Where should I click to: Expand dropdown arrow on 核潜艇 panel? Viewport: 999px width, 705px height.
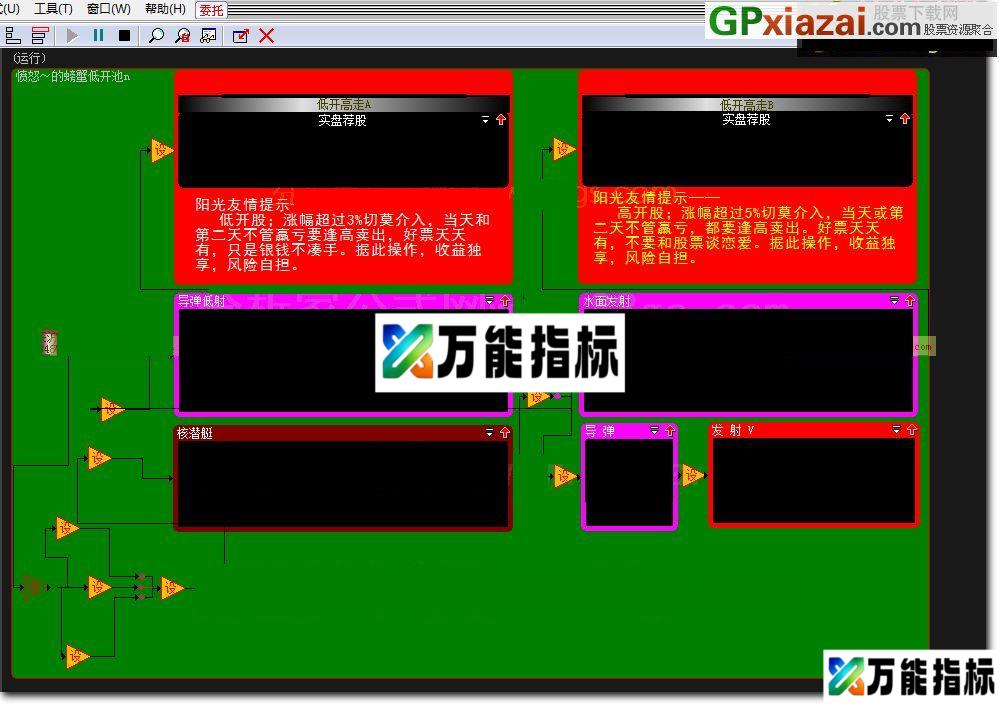tap(490, 433)
